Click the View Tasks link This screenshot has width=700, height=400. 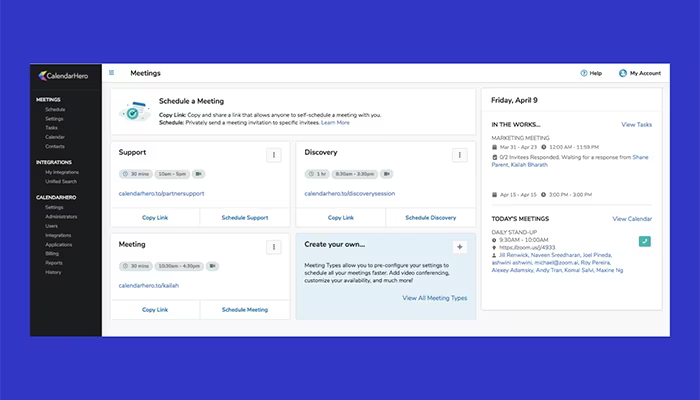[637, 125]
